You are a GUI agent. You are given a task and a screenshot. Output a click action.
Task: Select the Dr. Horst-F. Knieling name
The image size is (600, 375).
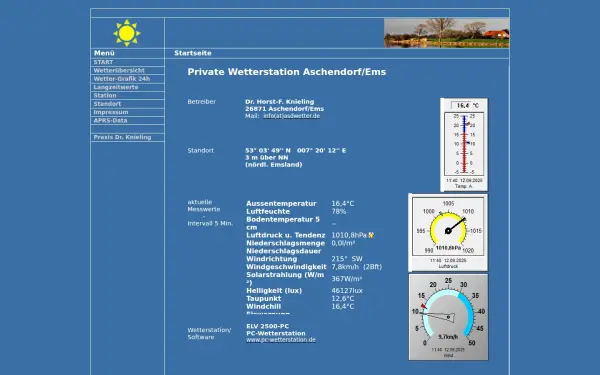pos(280,102)
